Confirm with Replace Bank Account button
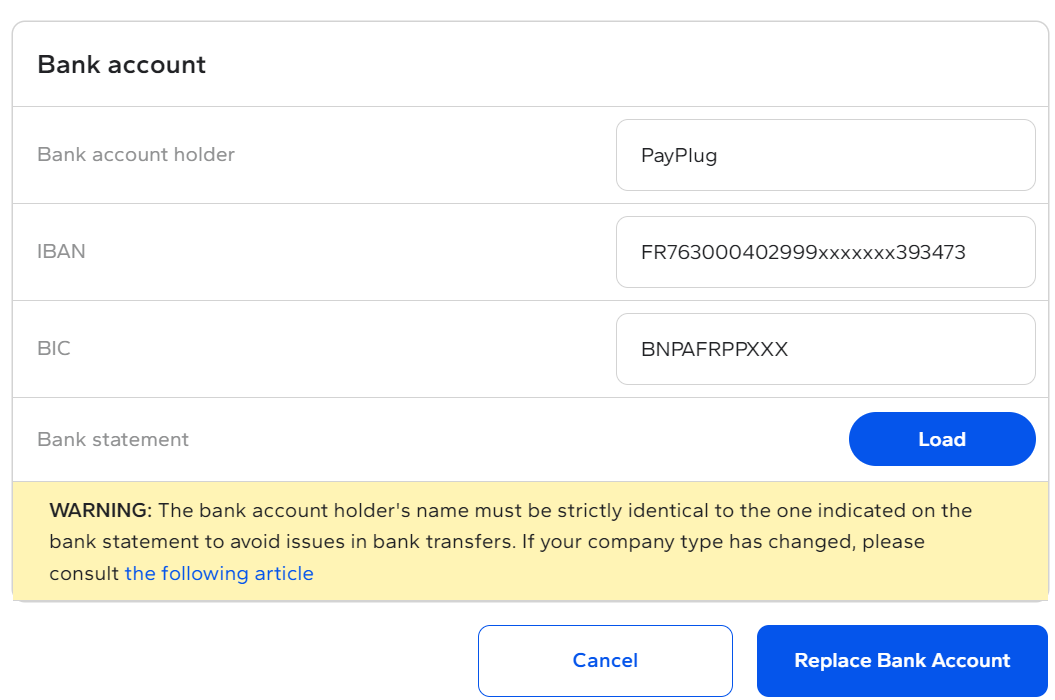Image resolution: width=1055 pixels, height=700 pixels. point(902,660)
